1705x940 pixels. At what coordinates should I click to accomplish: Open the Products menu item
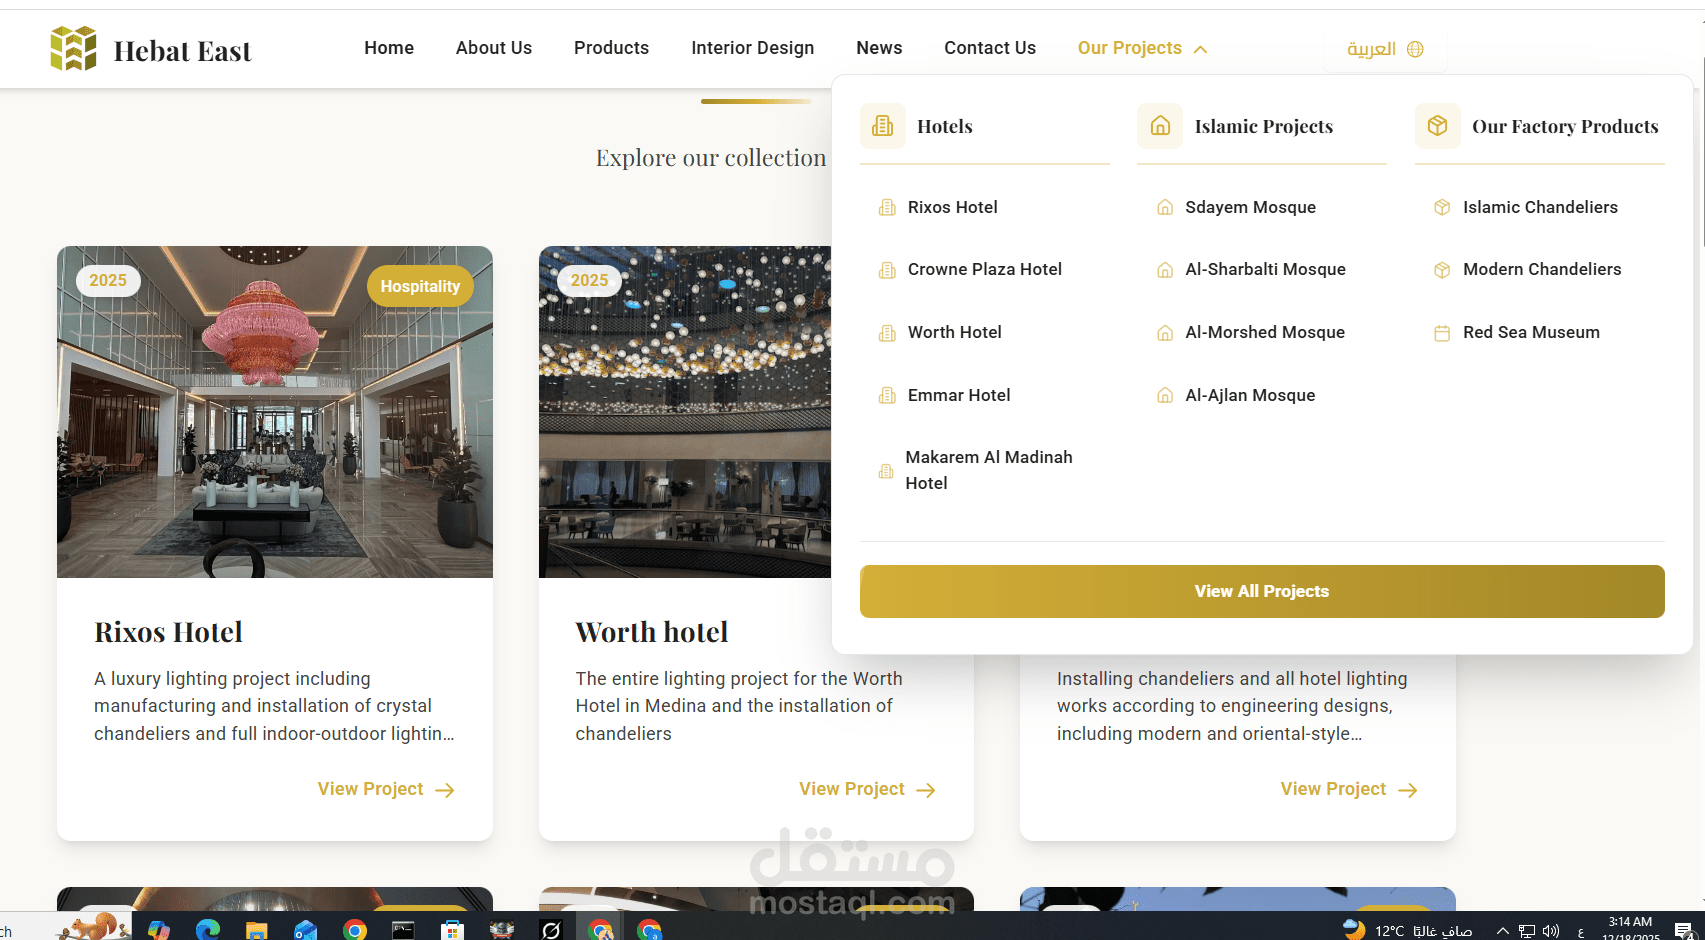611,48
